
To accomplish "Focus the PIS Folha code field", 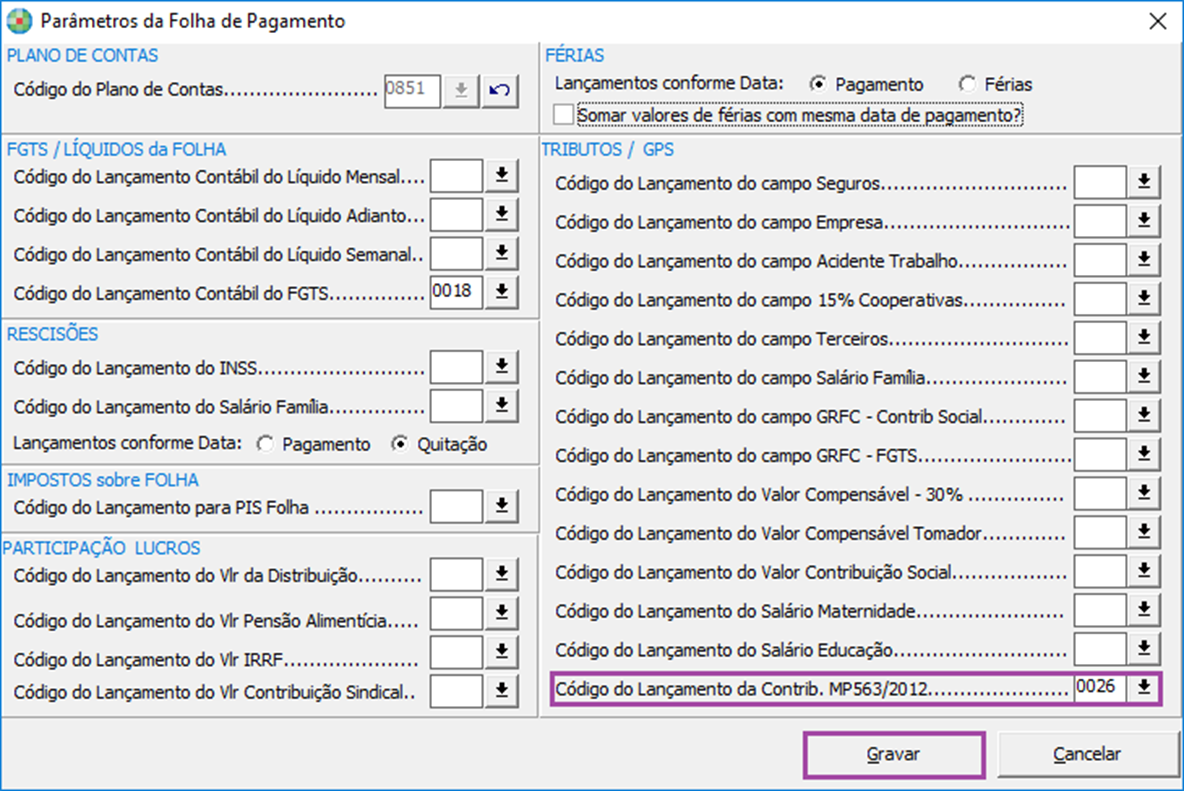I will point(456,506).
